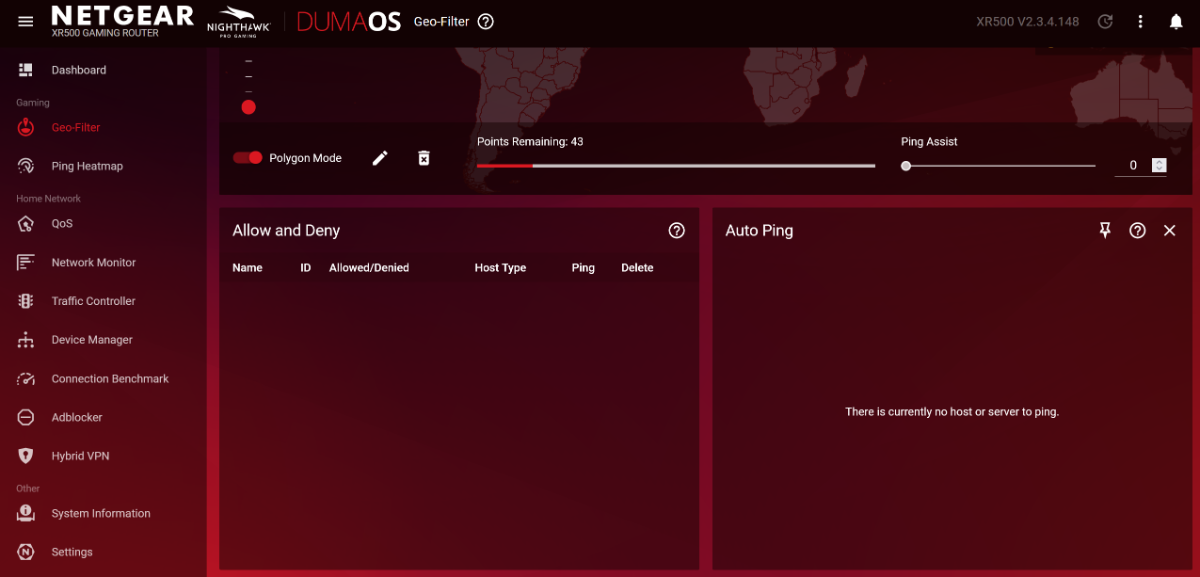
Task: Sort by the Ping column header
Action: (583, 268)
